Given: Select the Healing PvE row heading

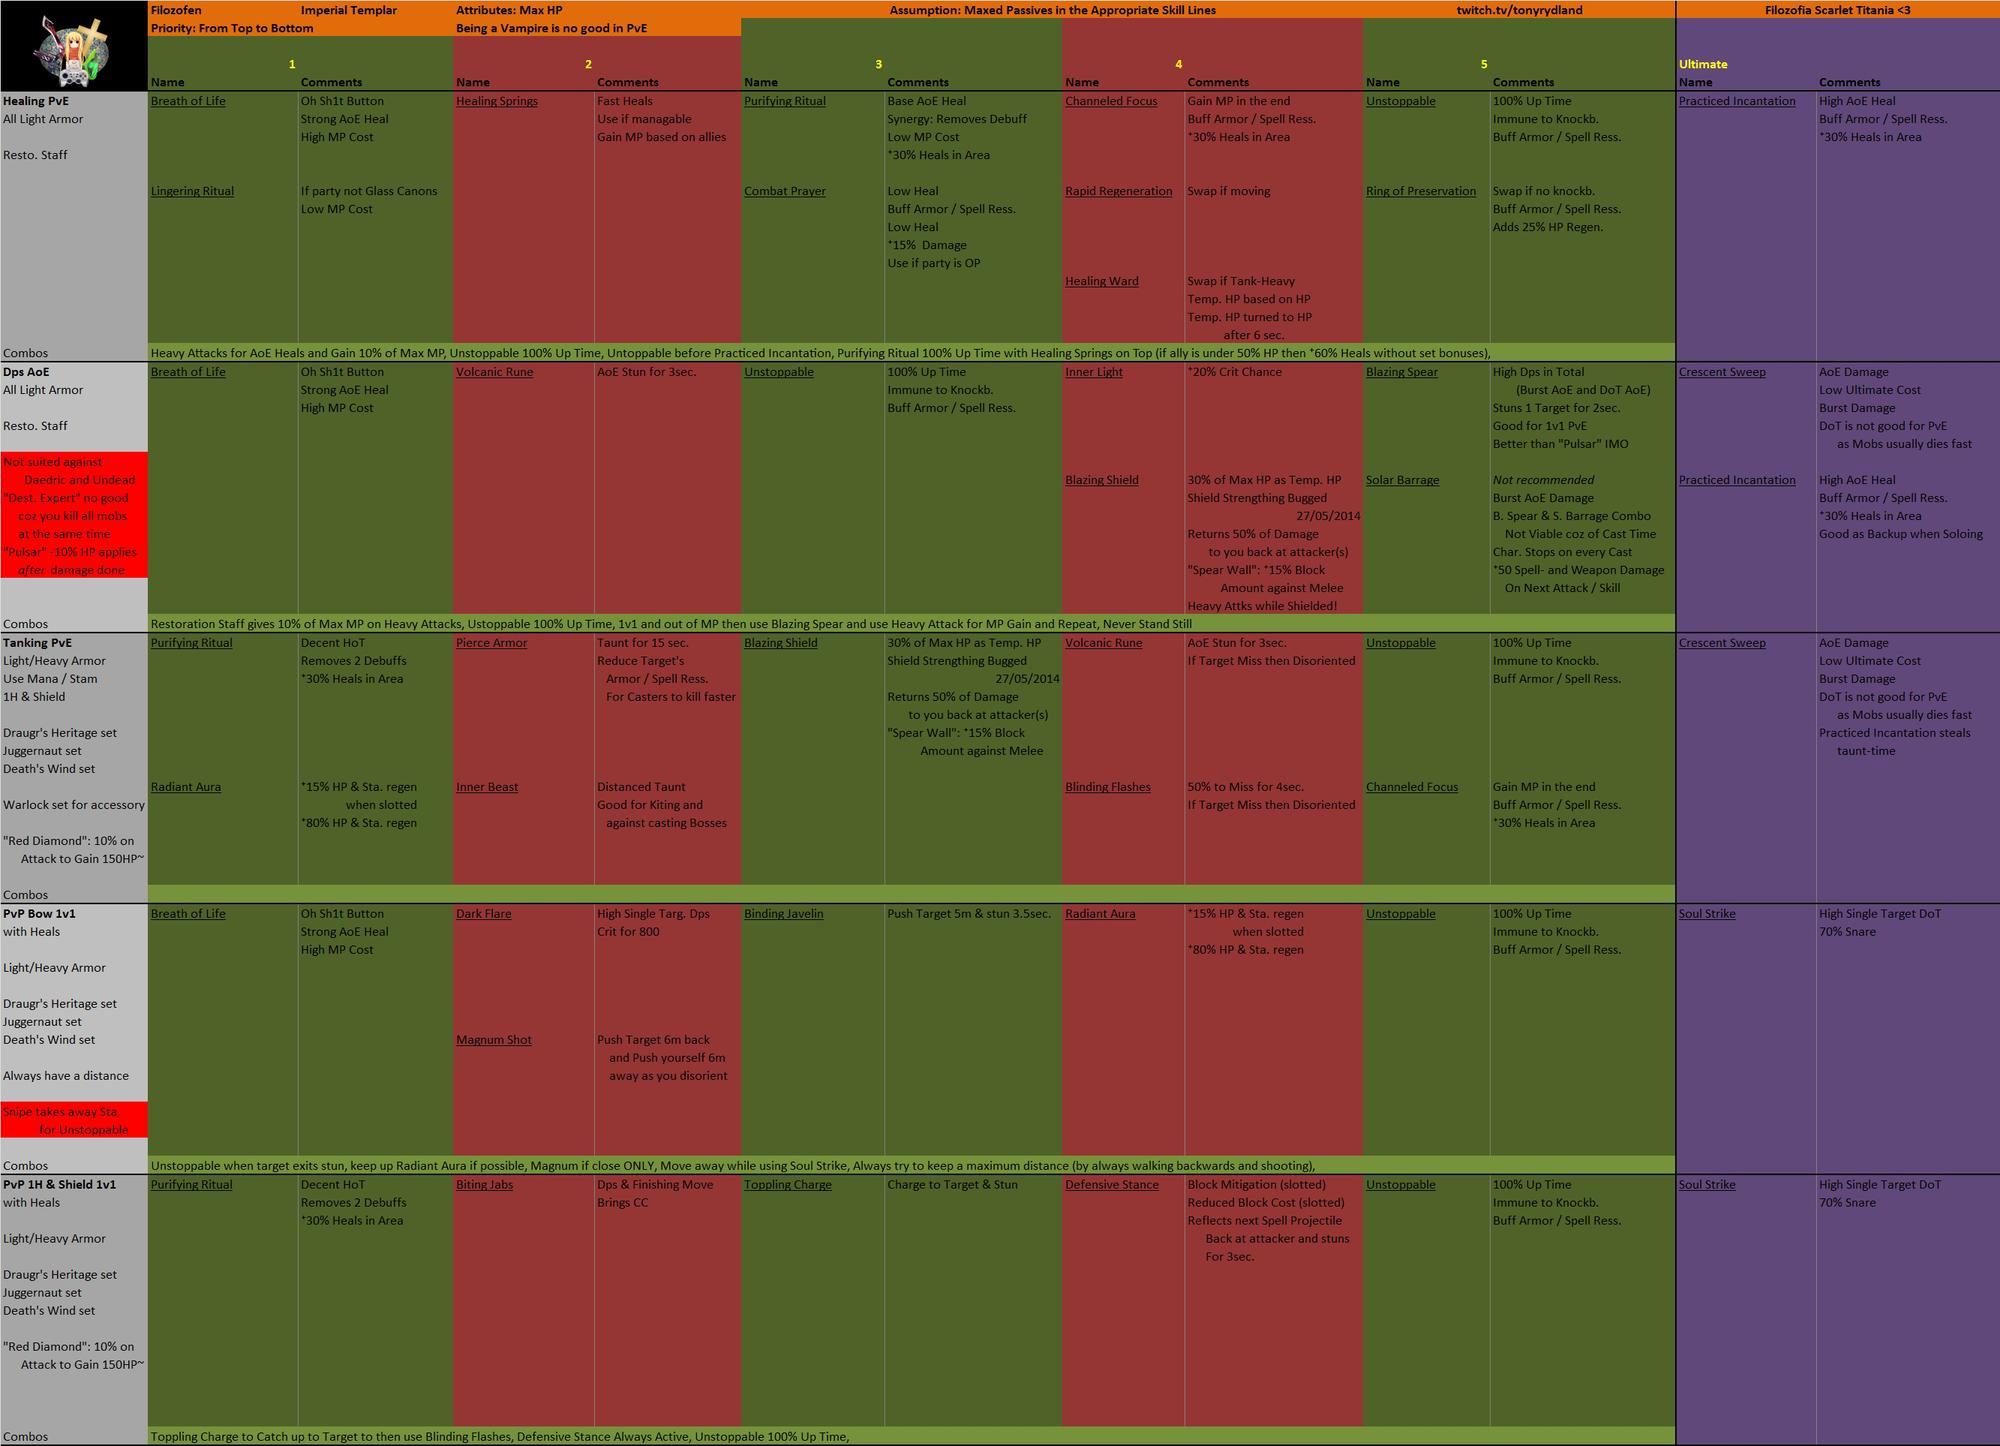Looking at the screenshot, I should (36, 101).
